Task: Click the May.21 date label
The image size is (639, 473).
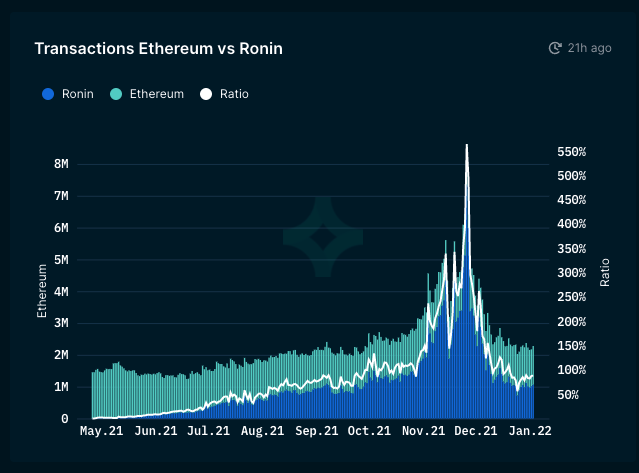Action: click(x=101, y=431)
